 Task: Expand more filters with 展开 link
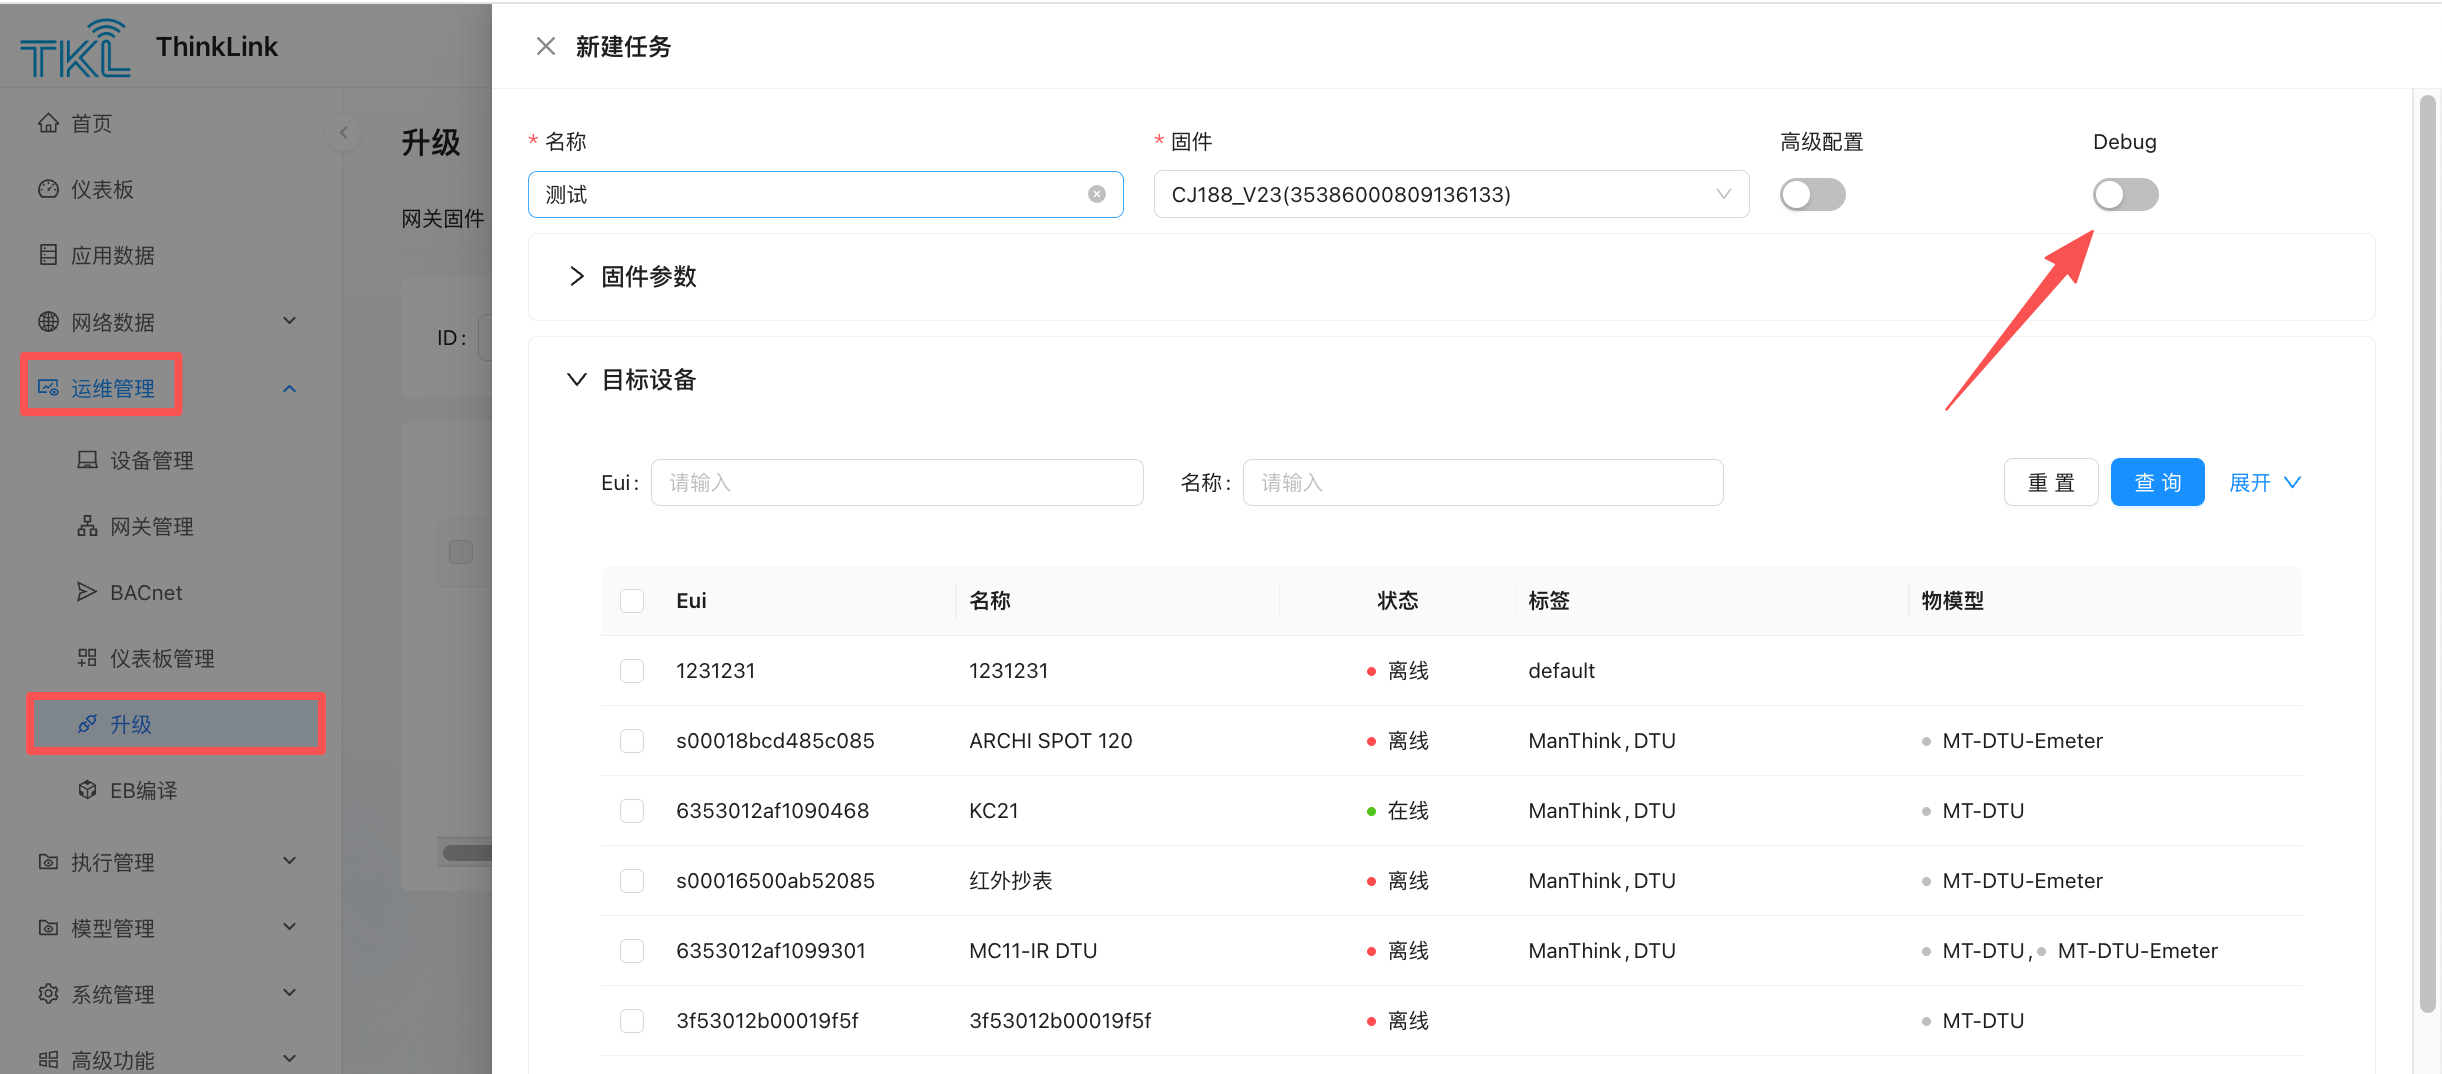pyautogui.click(x=2264, y=483)
